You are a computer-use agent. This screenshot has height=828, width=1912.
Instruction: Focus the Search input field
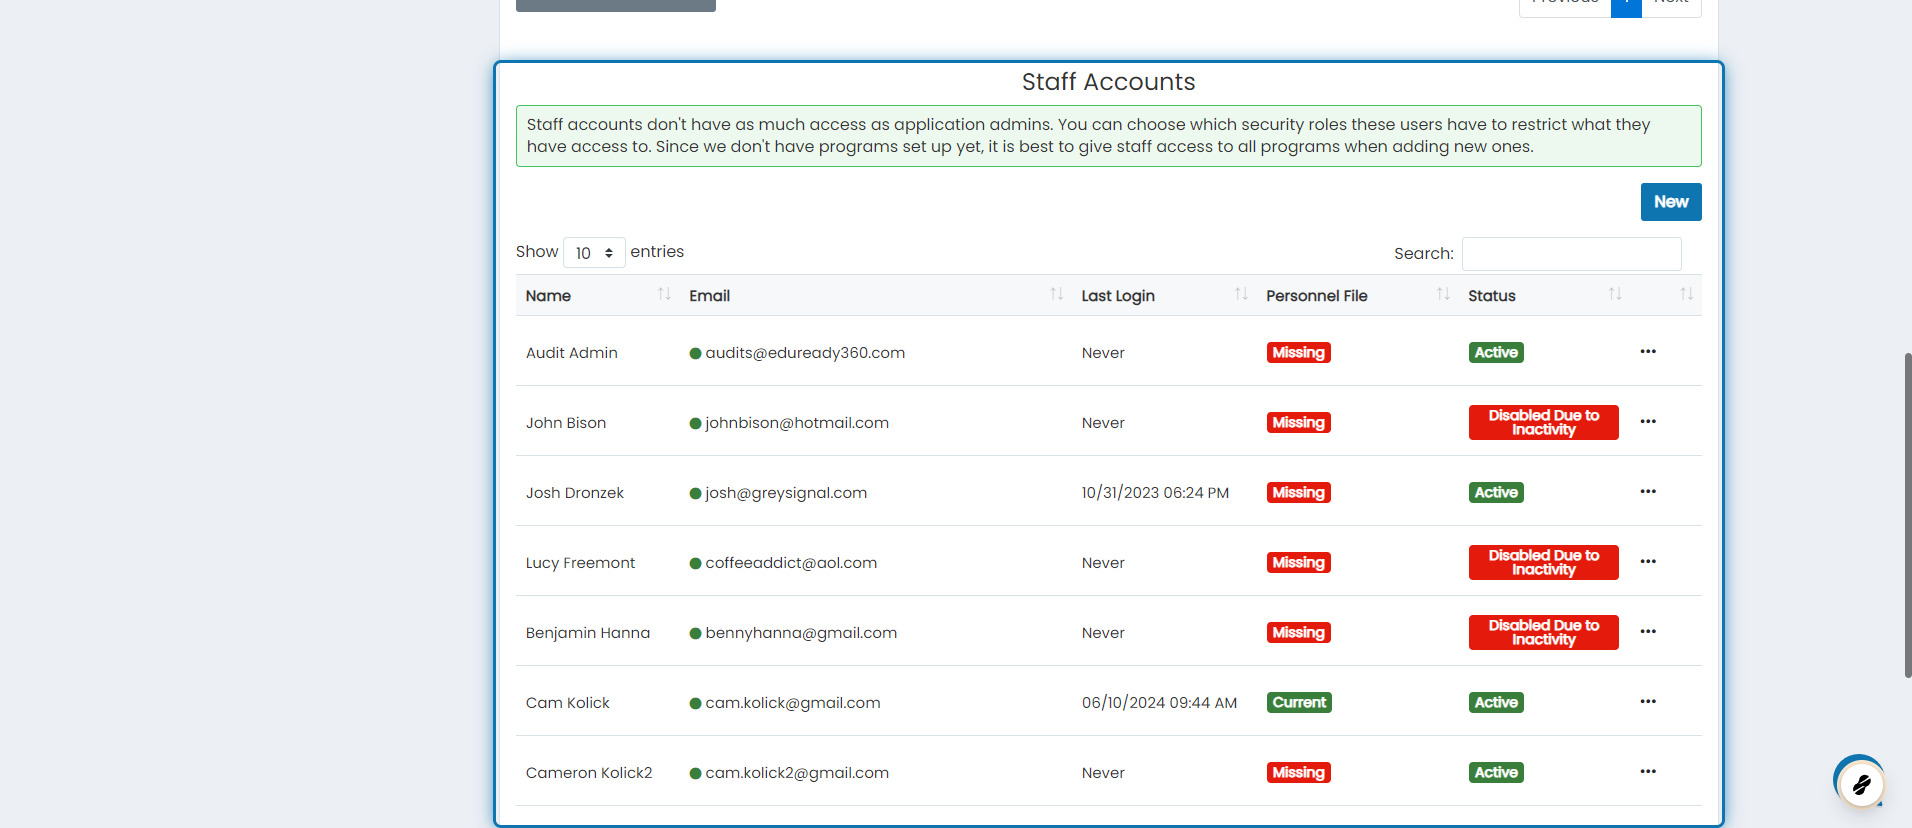tap(1571, 254)
